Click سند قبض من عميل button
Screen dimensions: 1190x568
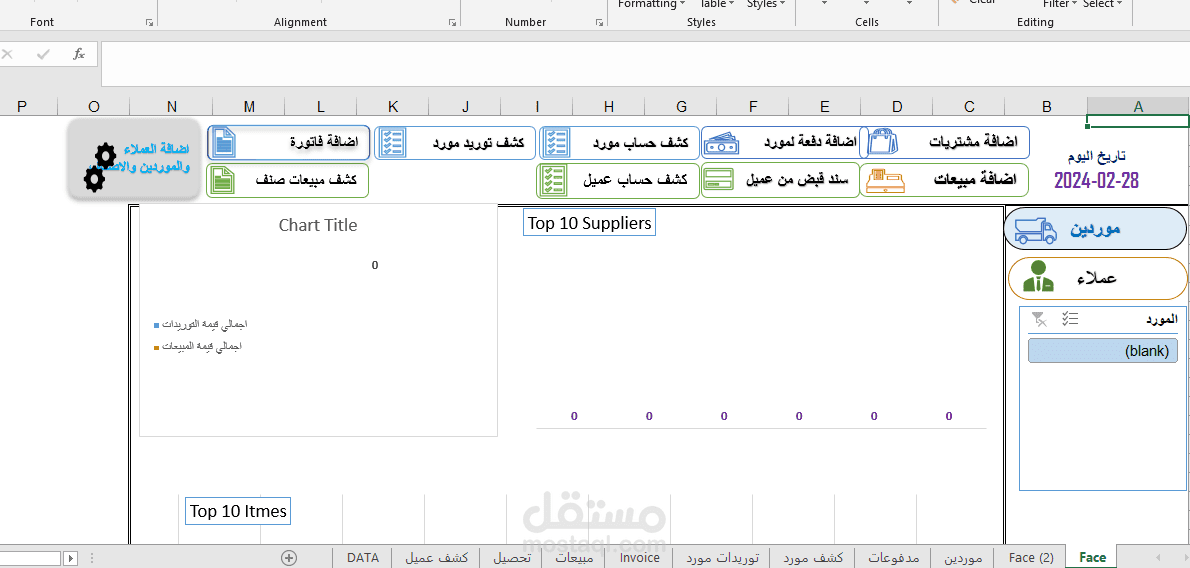coord(780,181)
